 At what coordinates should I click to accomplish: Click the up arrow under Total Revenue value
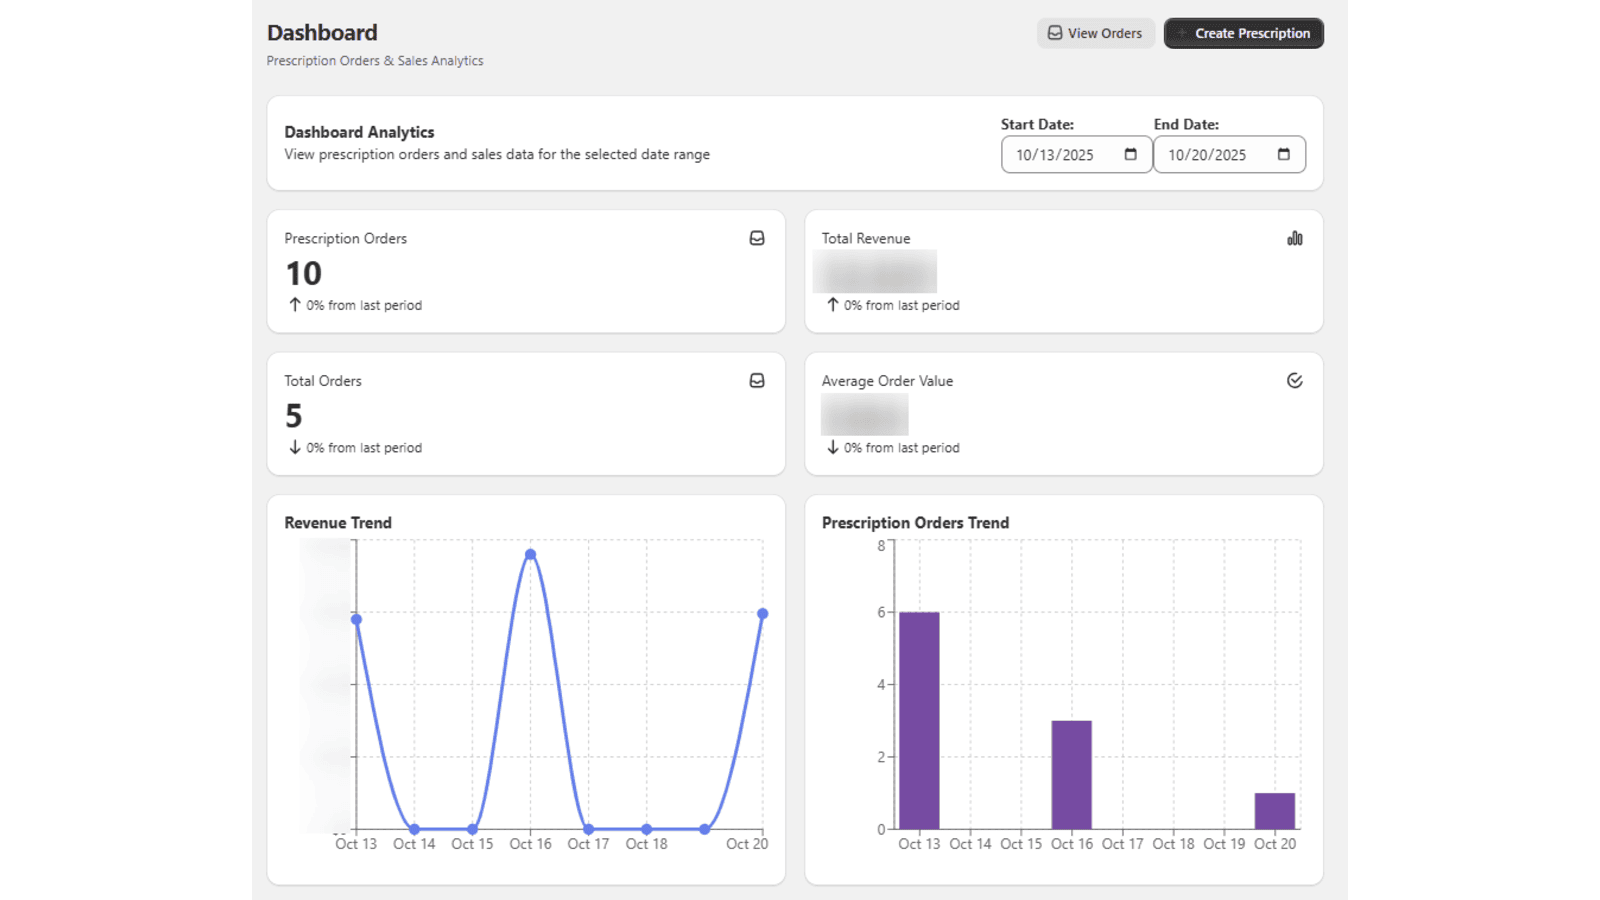pos(832,305)
